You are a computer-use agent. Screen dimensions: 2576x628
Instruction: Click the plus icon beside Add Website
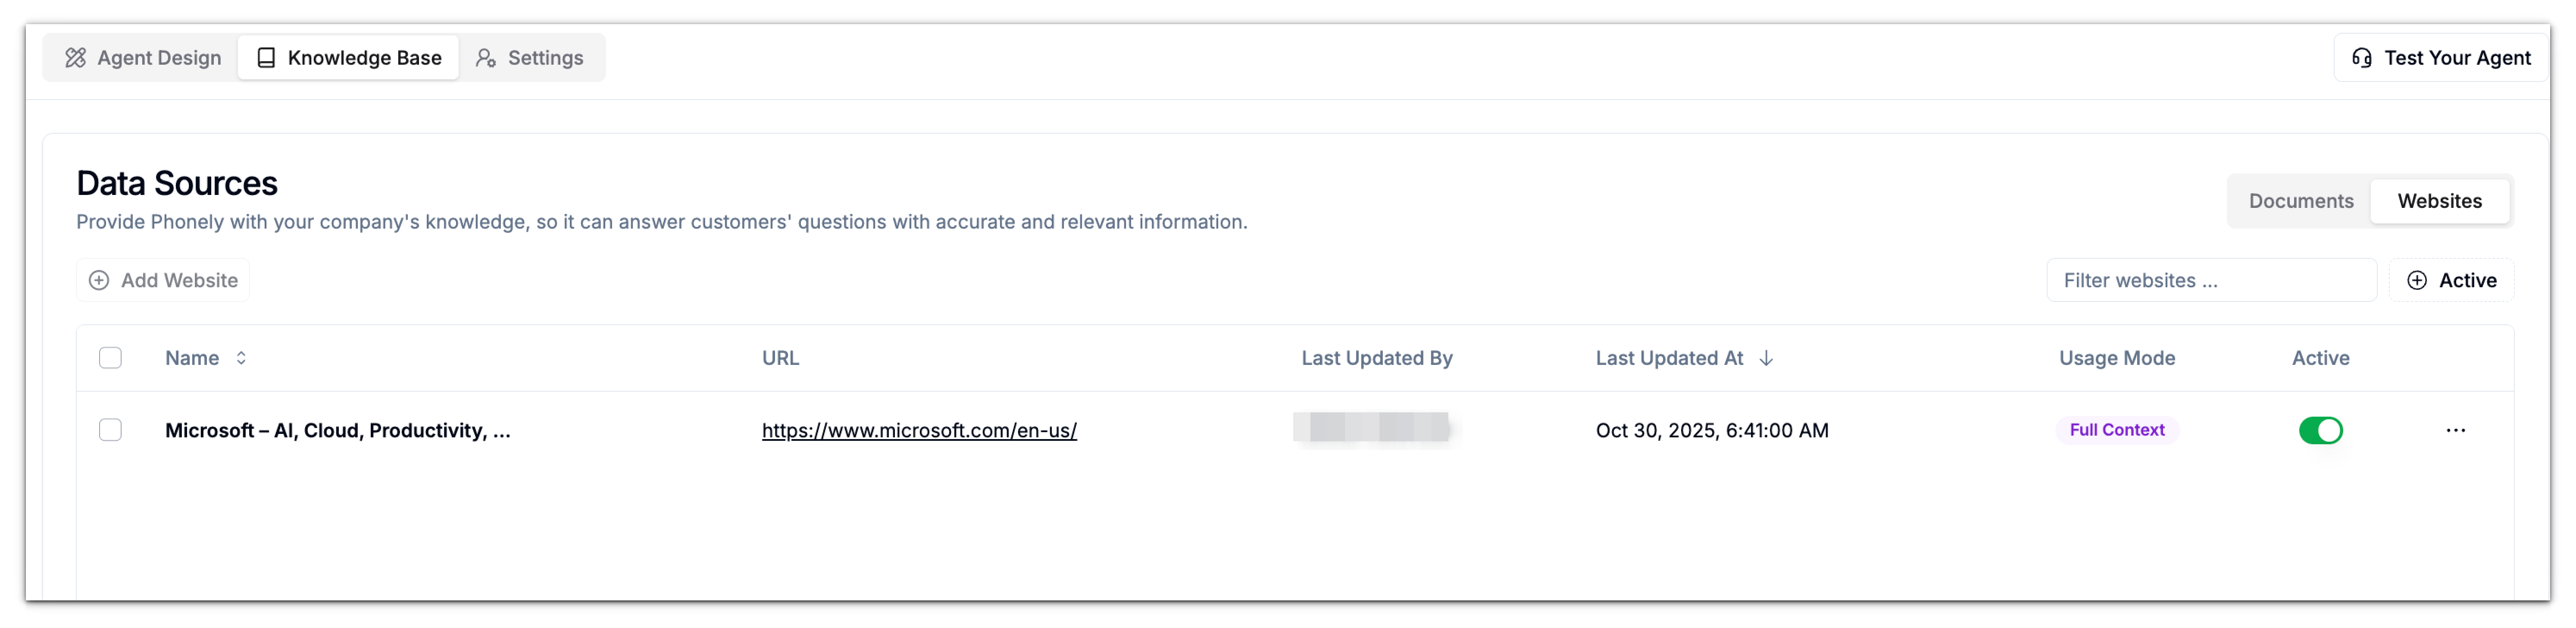99,280
